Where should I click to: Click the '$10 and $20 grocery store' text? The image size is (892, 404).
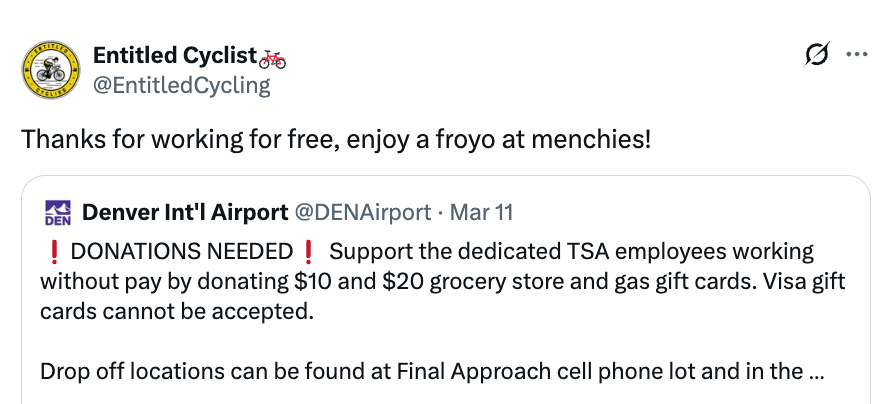[x=493, y=281]
